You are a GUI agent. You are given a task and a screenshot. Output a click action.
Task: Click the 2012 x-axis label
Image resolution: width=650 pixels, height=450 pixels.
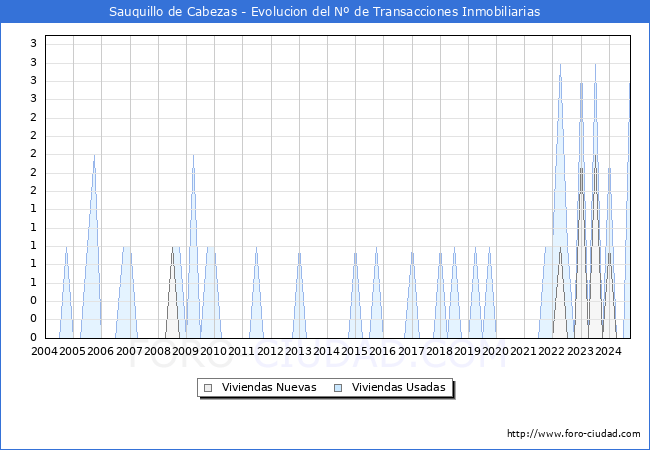tap(270, 351)
